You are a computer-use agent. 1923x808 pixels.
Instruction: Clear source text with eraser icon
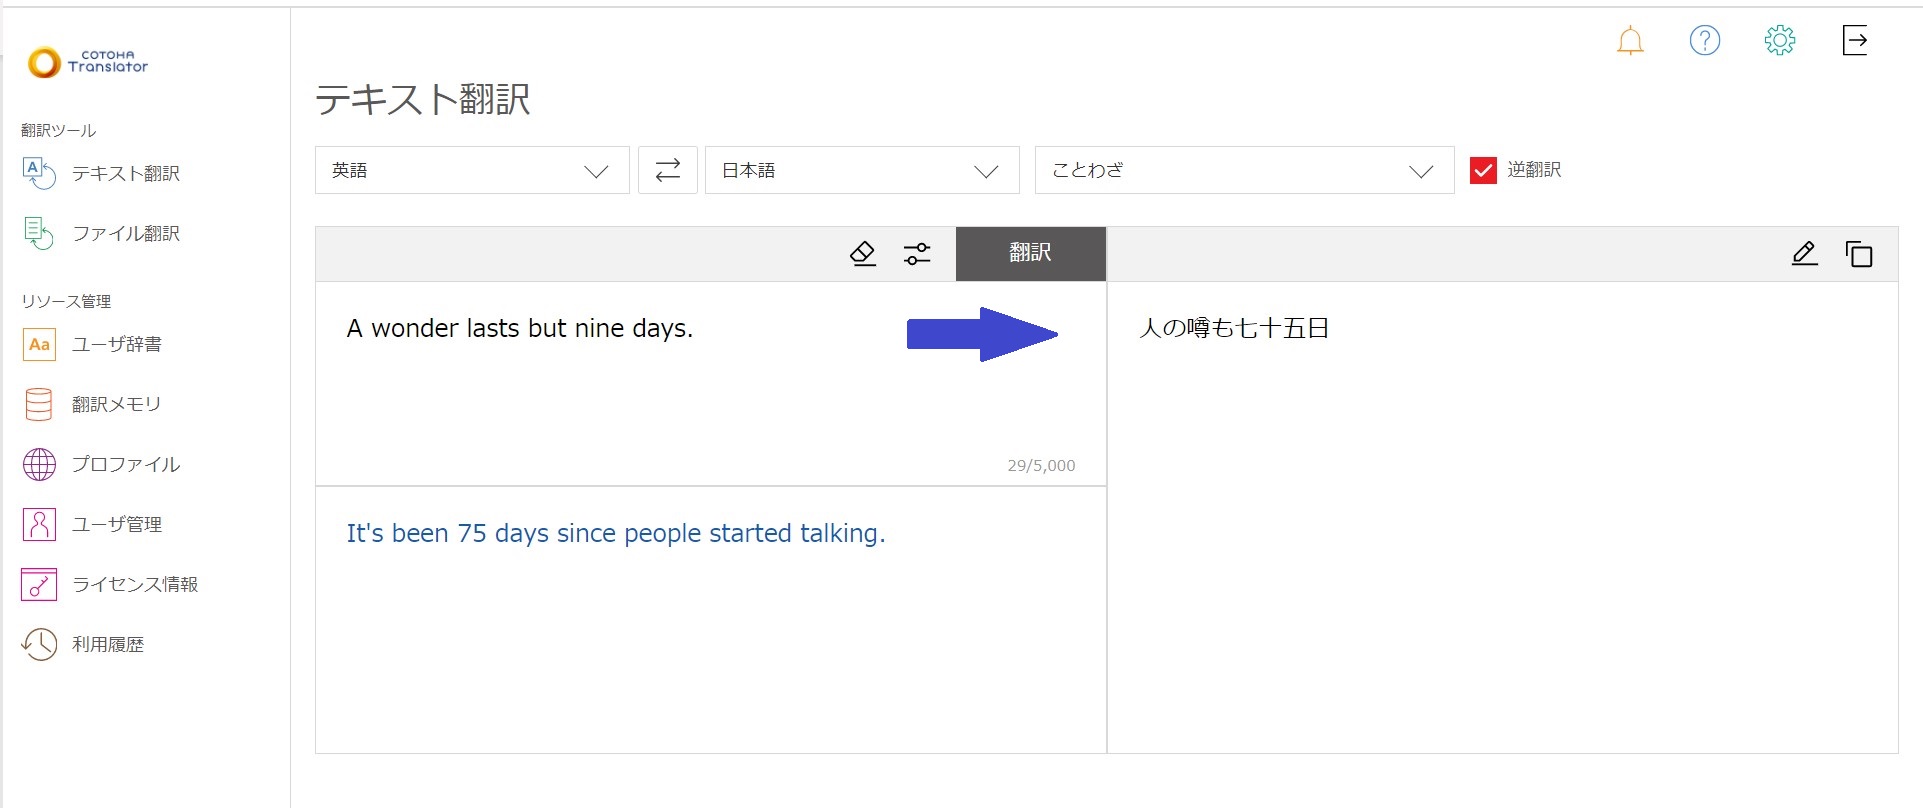(862, 254)
